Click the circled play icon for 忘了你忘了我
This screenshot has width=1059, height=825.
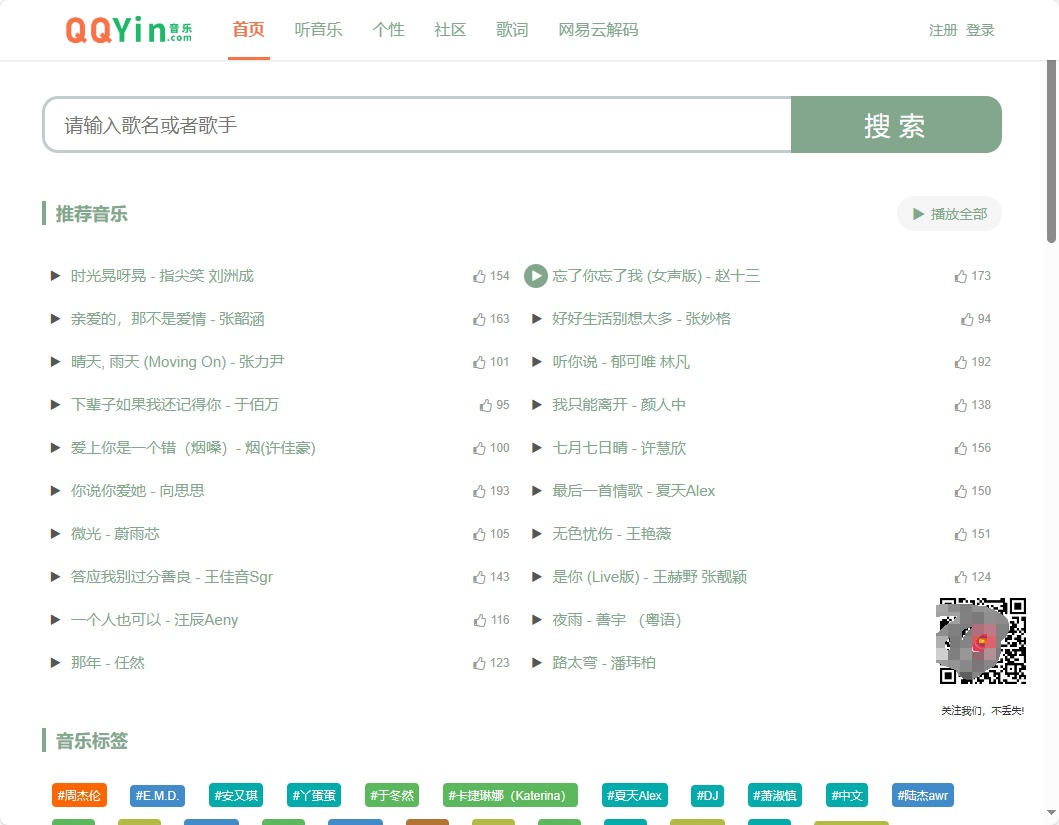click(536, 276)
